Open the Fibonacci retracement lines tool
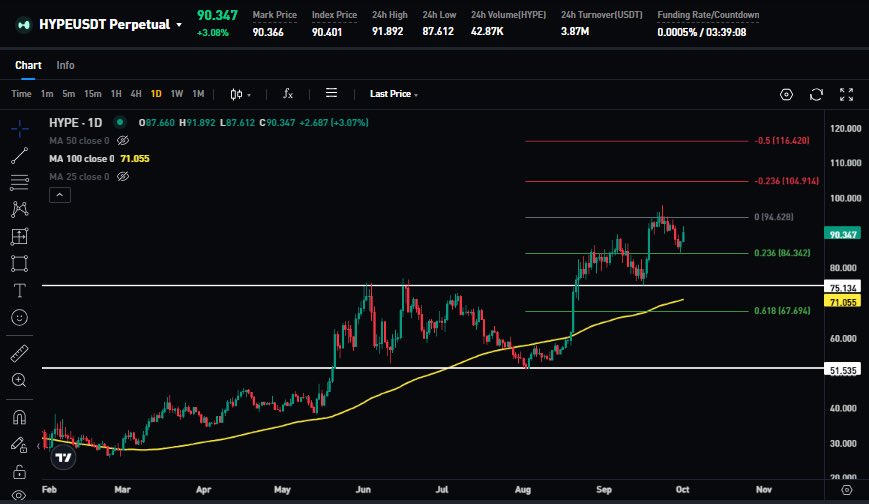 coord(19,182)
